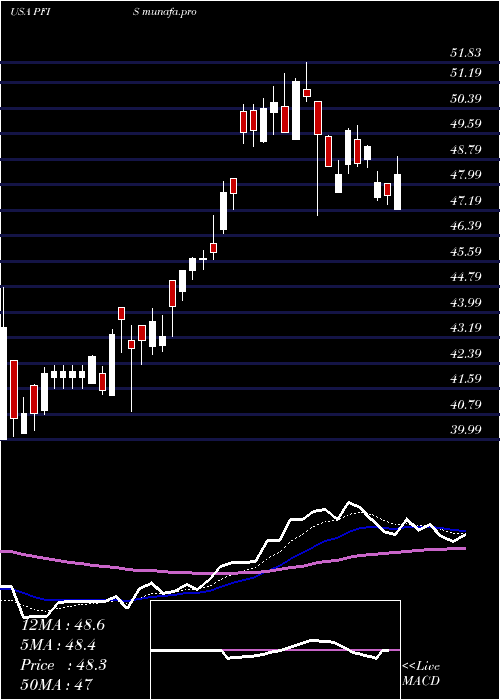The width and height of the screenshot is (500, 700).
Task: Click the 49.59 price label
Action: pyautogui.click(x=465, y=124)
